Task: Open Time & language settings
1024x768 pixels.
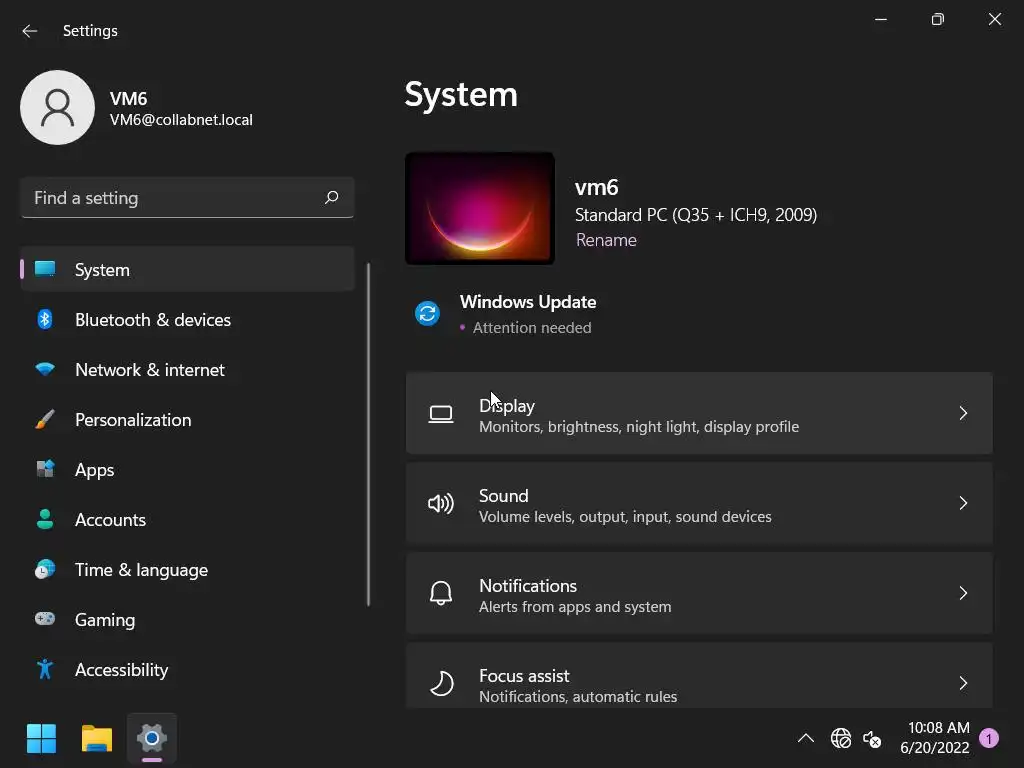Action: (187, 569)
